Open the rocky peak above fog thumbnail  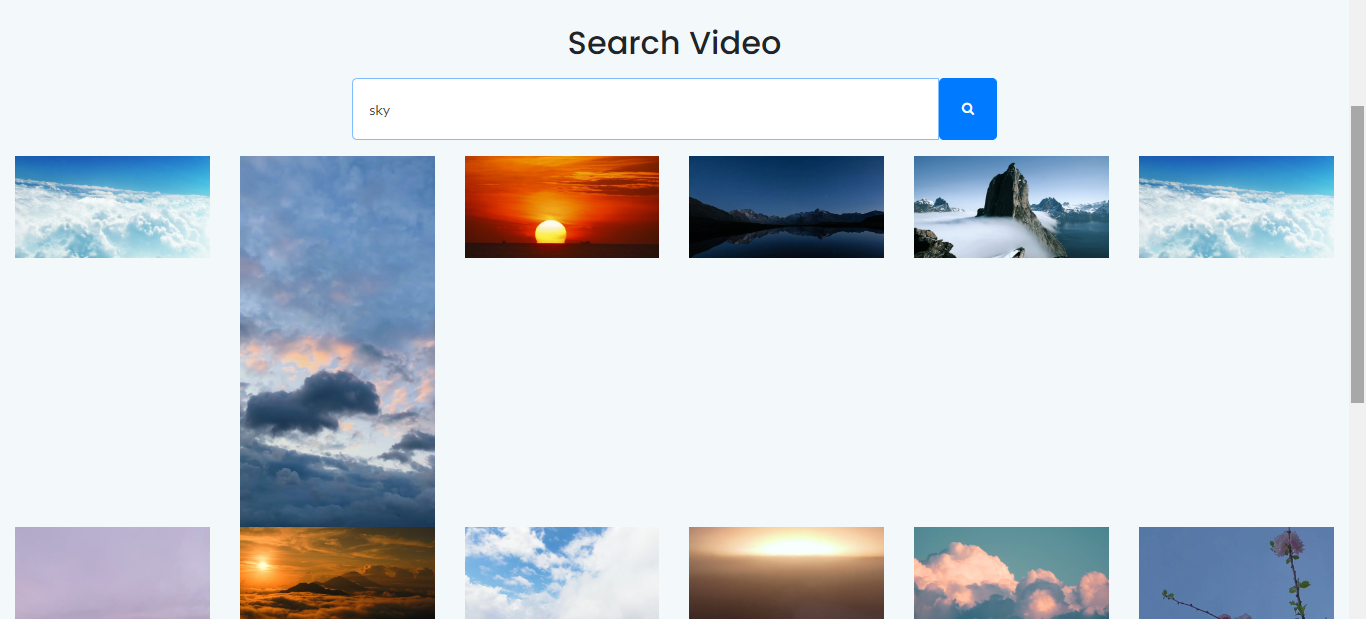coord(1011,207)
